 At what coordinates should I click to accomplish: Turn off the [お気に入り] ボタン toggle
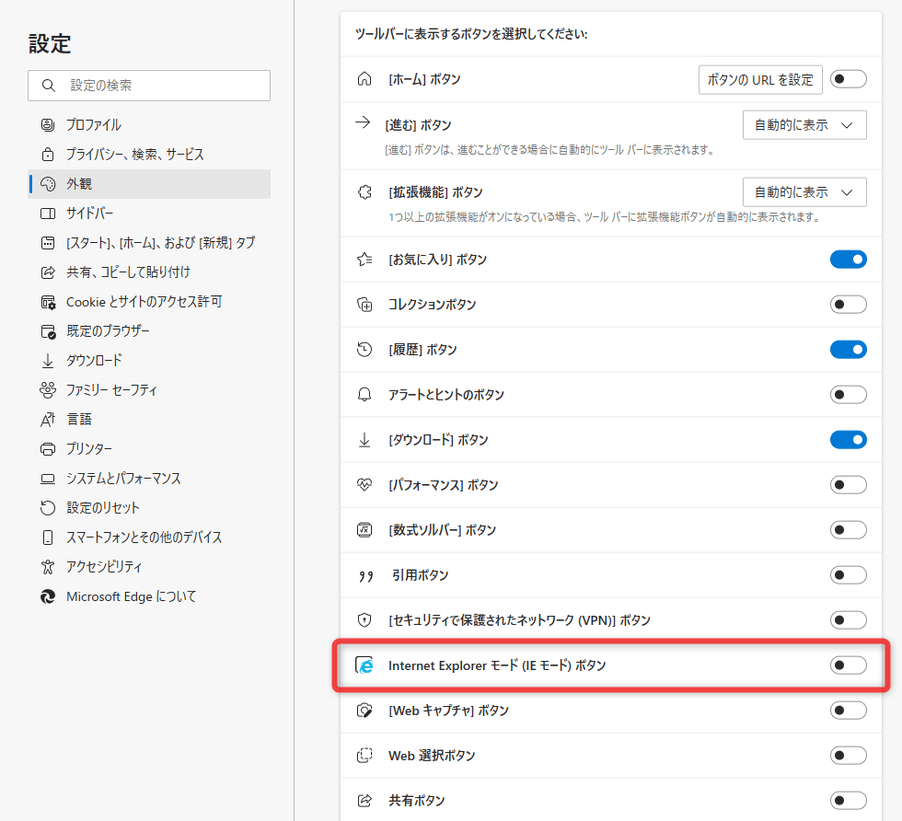[848, 259]
